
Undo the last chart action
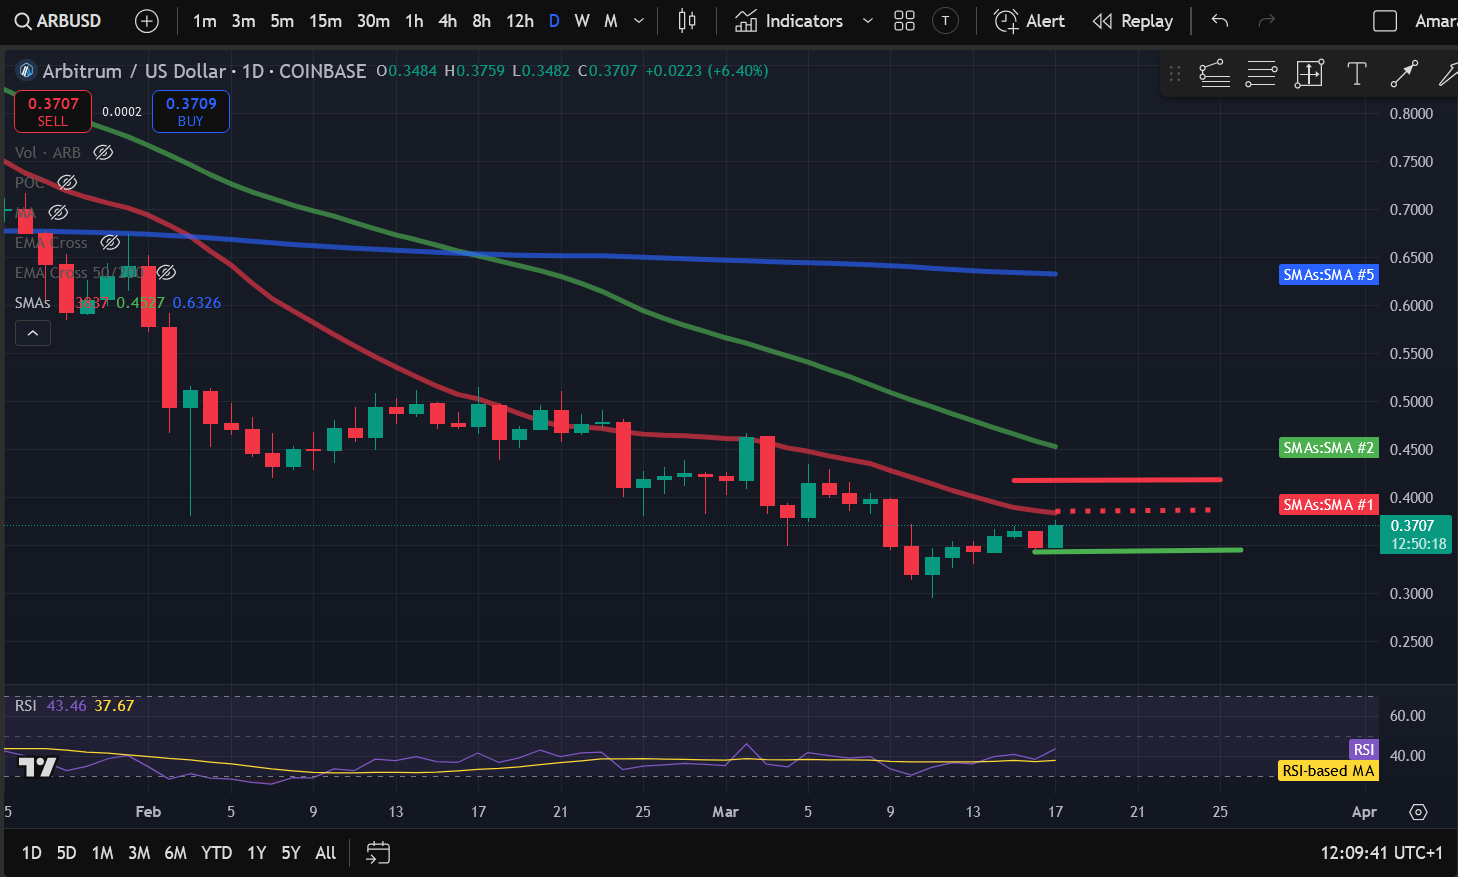click(1220, 21)
